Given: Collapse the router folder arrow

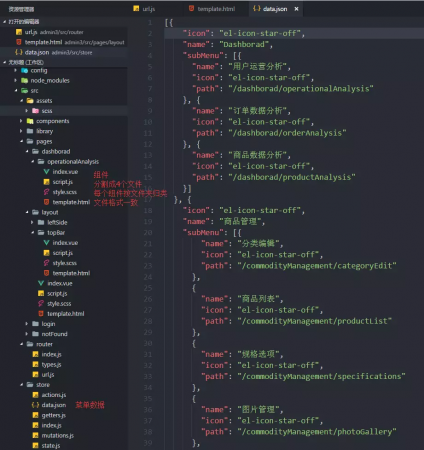Looking at the screenshot, I should point(21,344).
